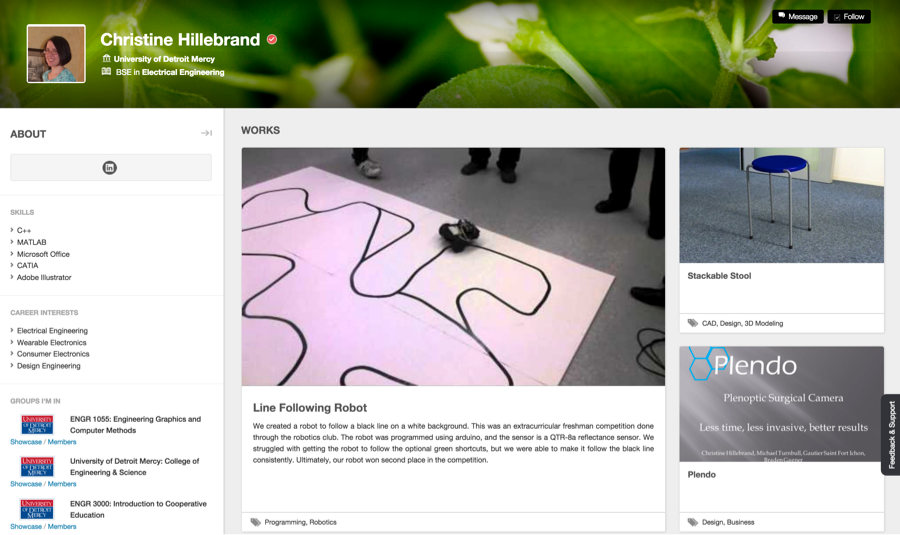Click the verified badge beside Christine Hillebrand
This screenshot has width=900, height=535.
point(272,39)
